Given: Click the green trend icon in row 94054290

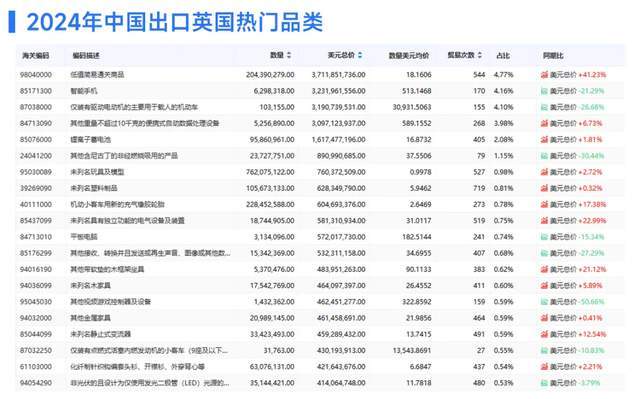Looking at the screenshot, I should tap(544, 383).
